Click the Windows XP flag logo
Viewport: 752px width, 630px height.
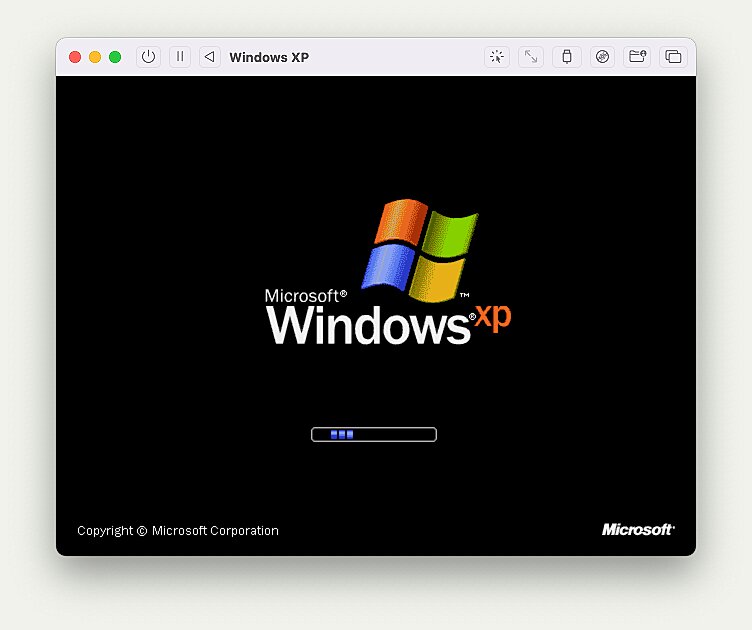420,250
